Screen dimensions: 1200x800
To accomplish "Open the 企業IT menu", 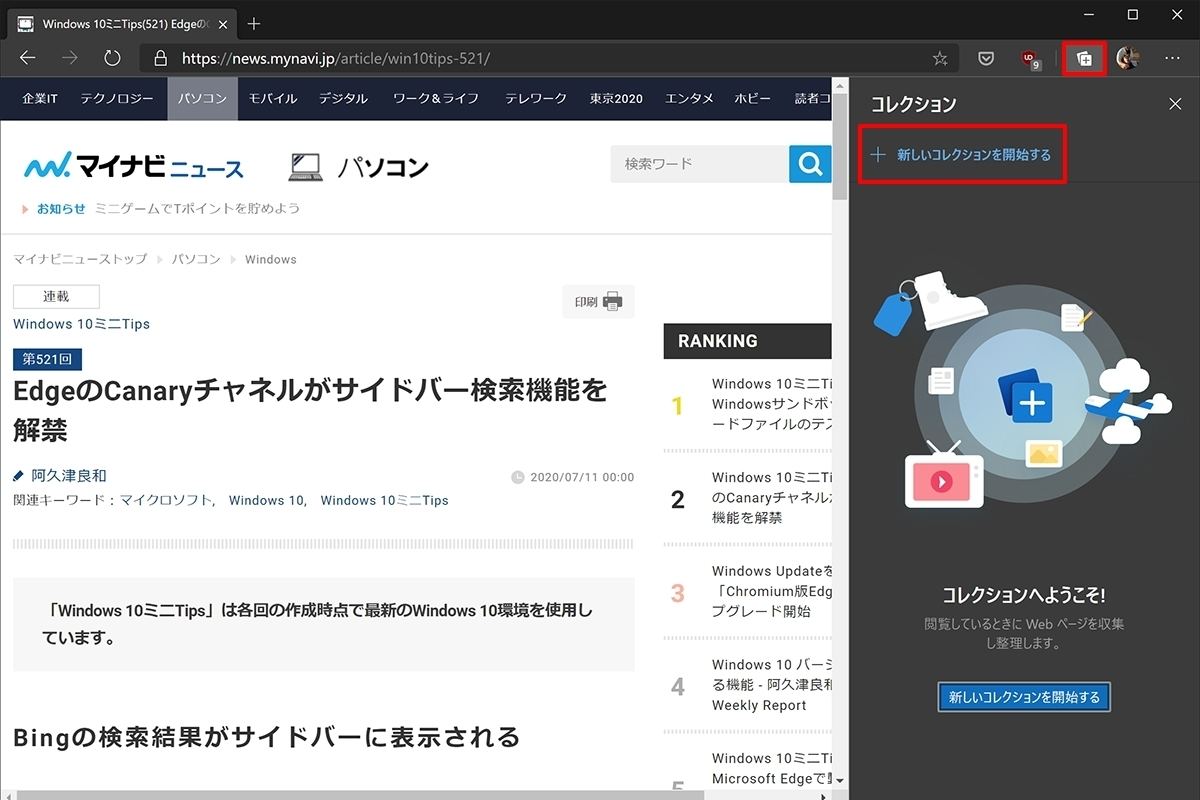I will (40, 98).
